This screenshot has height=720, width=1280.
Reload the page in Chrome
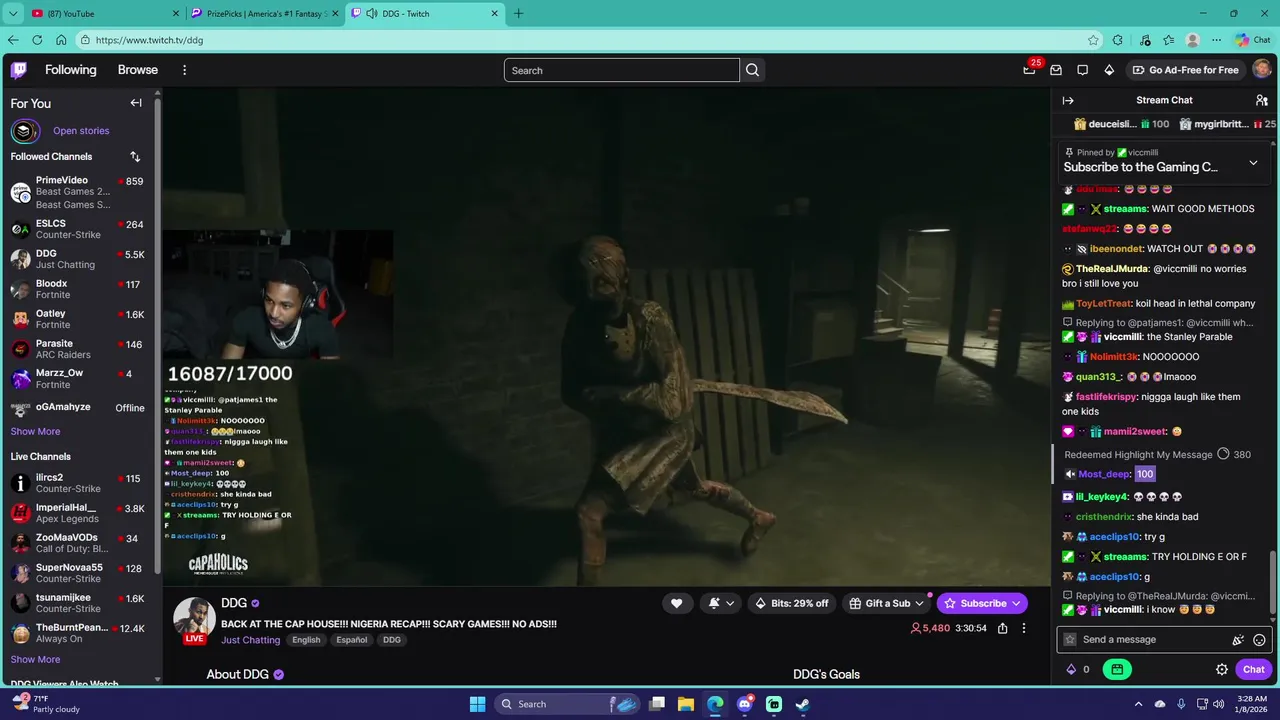(x=37, y=40)
